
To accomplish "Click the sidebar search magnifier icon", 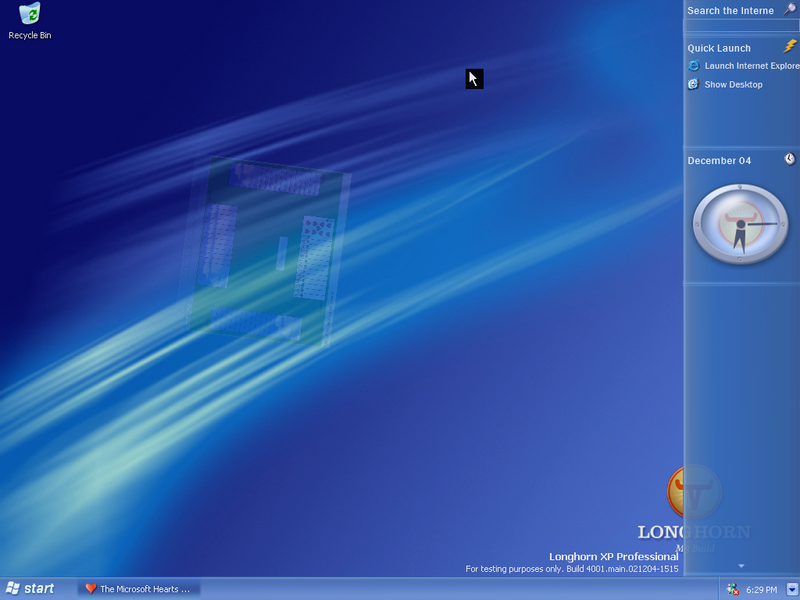I will pos(790,10).
